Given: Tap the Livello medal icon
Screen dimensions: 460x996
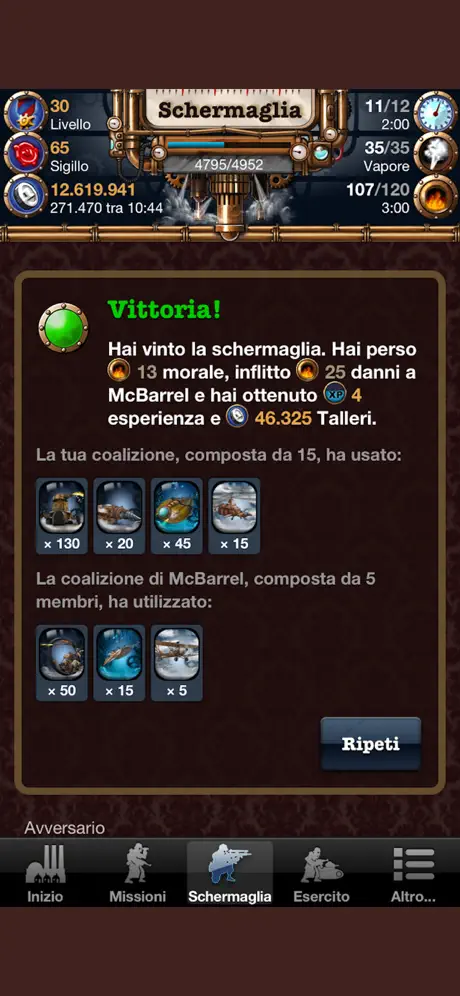Looking at the screenshot, I should pyautogui.click(x=25, y=112).
